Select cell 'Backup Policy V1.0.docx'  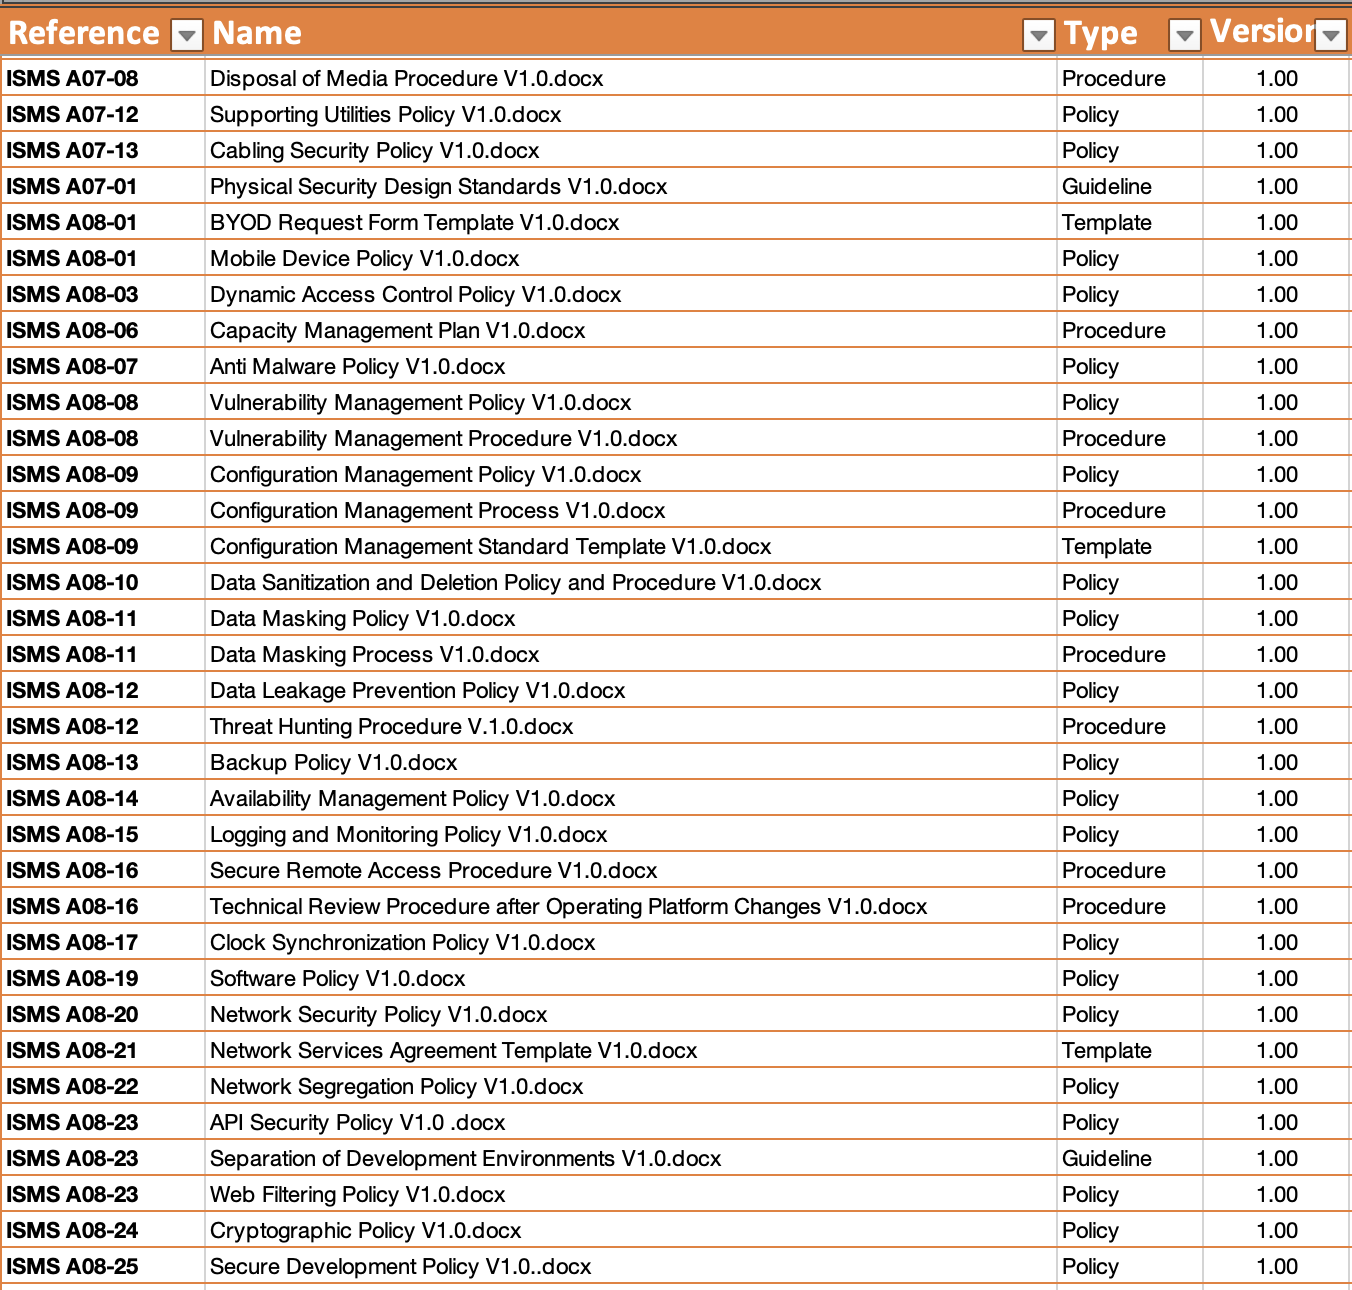pos(631,762)
